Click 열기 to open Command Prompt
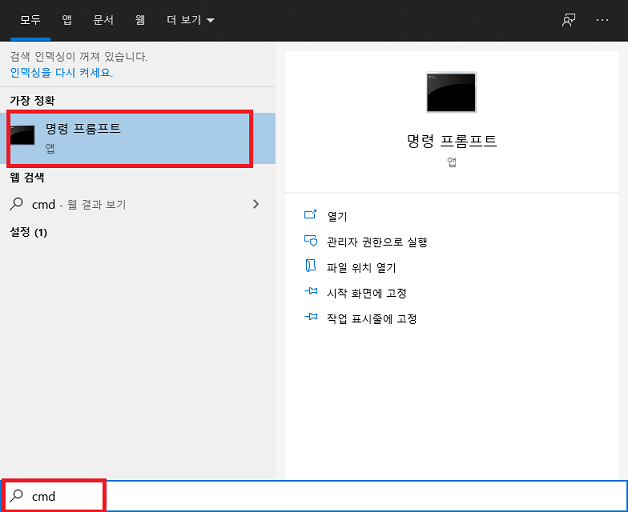The image size is (628, 512). click(x=337, y=216)
